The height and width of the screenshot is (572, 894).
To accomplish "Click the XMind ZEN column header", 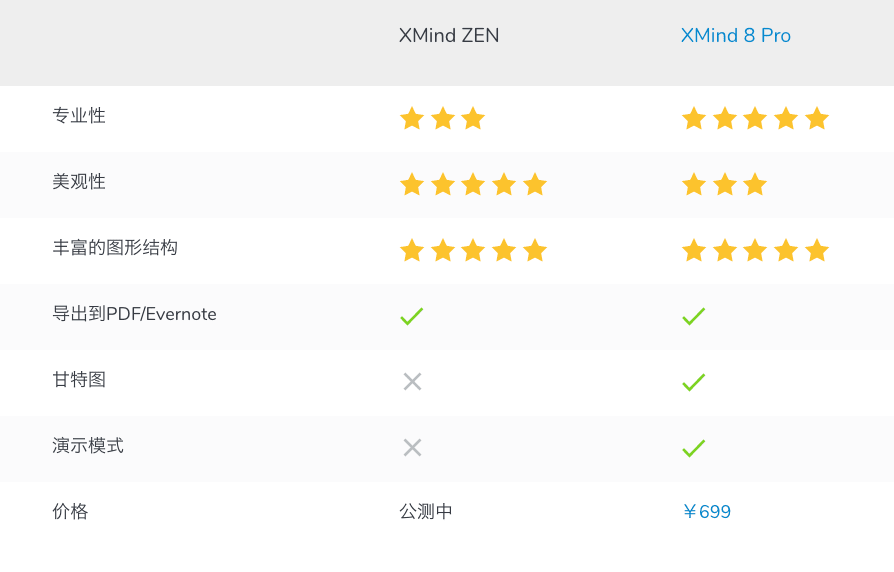I will tap(449, 36).
